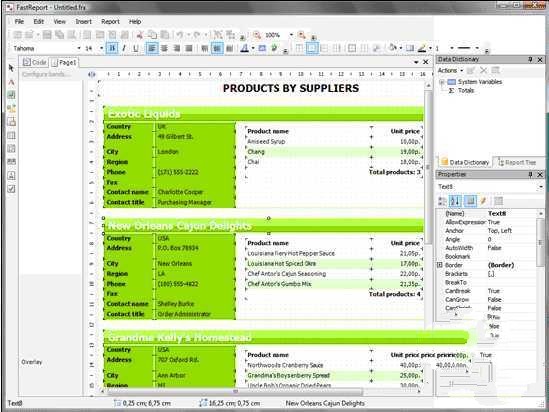Switch to the Code tab
549x412 pixels.
(x=34, y=62)
